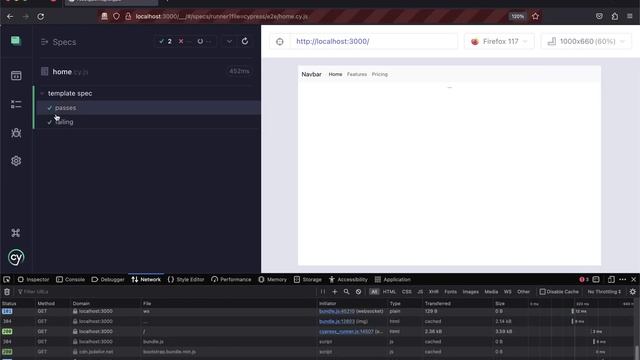
Task: Rerun all tests with the refresh icon
Action: (245, 41)
